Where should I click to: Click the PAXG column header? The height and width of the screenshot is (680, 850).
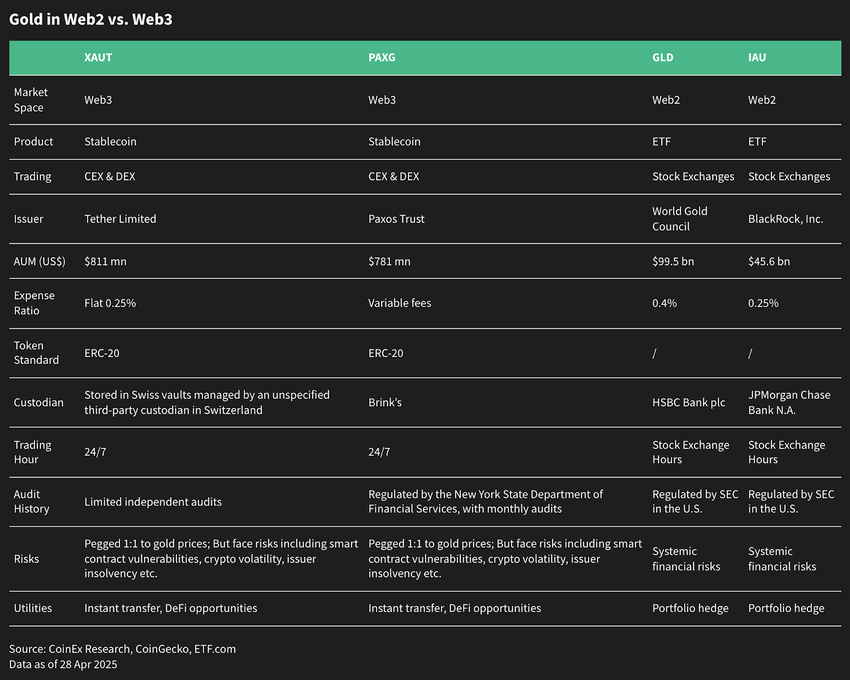(382, 58)
